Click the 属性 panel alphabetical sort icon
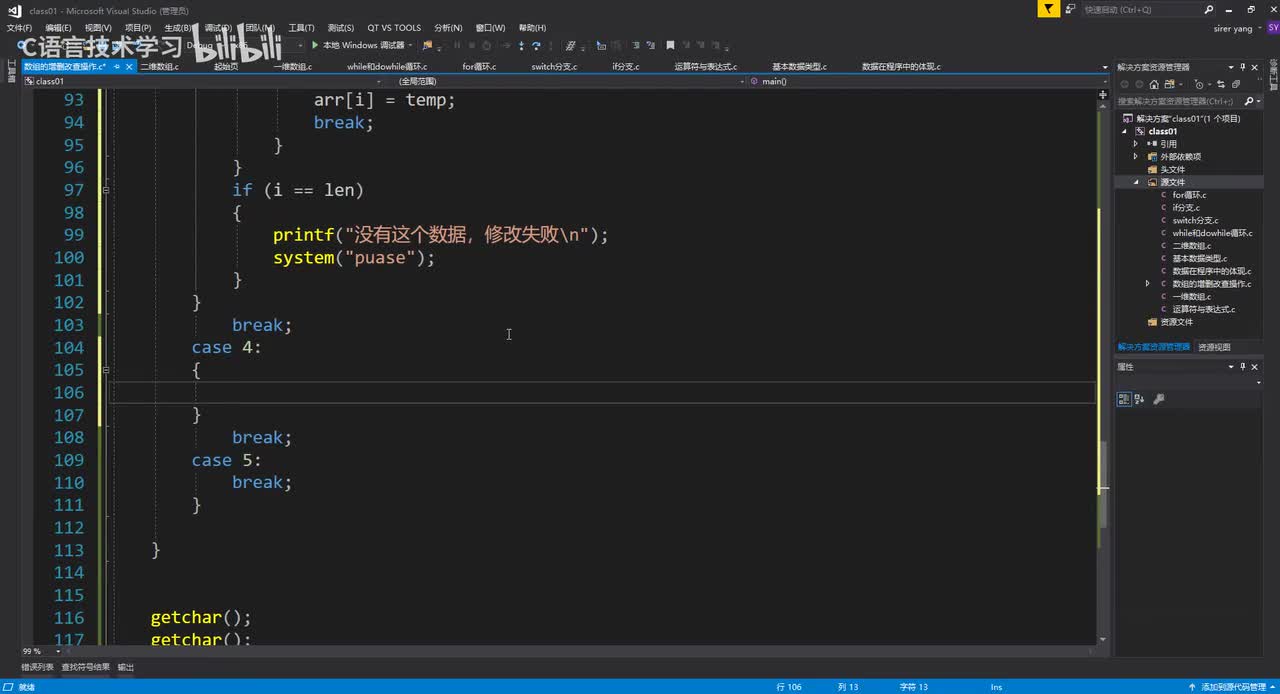Screen dimensions: 1280x694 [1139, 399]
